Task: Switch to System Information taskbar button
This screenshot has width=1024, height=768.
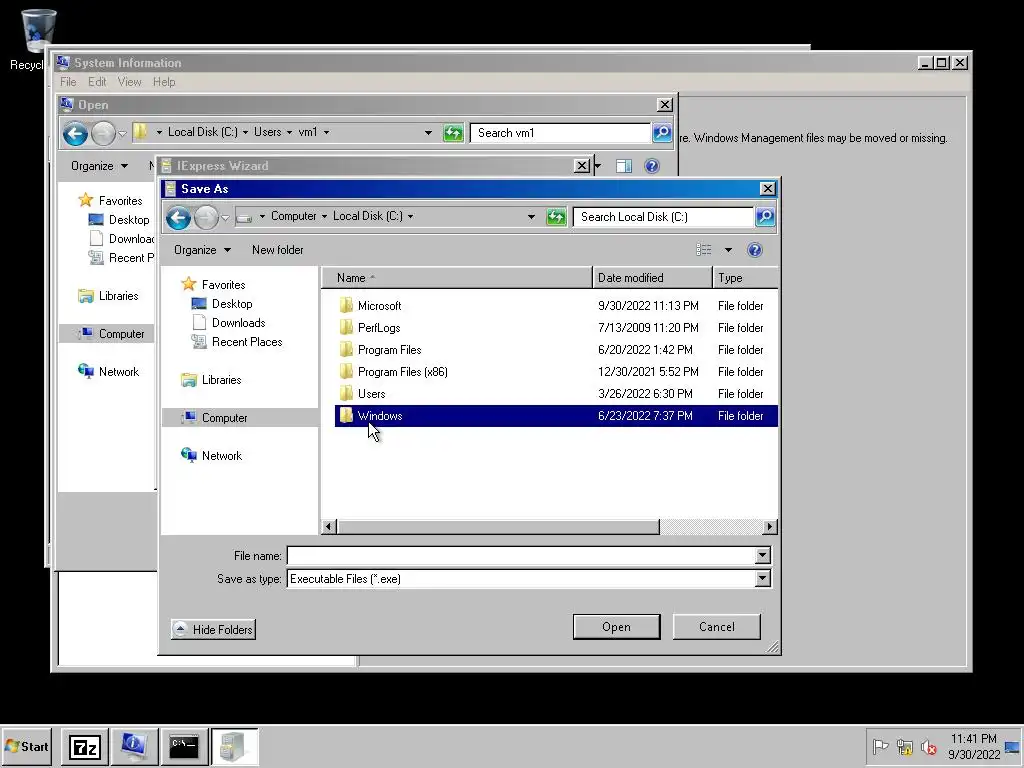Action: click(134, 746)
